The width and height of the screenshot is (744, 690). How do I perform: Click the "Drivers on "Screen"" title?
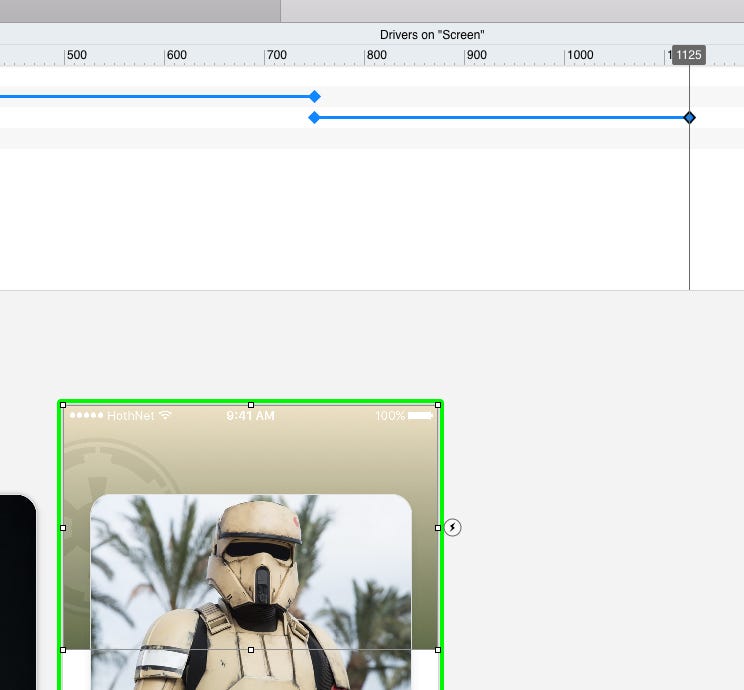432,35
